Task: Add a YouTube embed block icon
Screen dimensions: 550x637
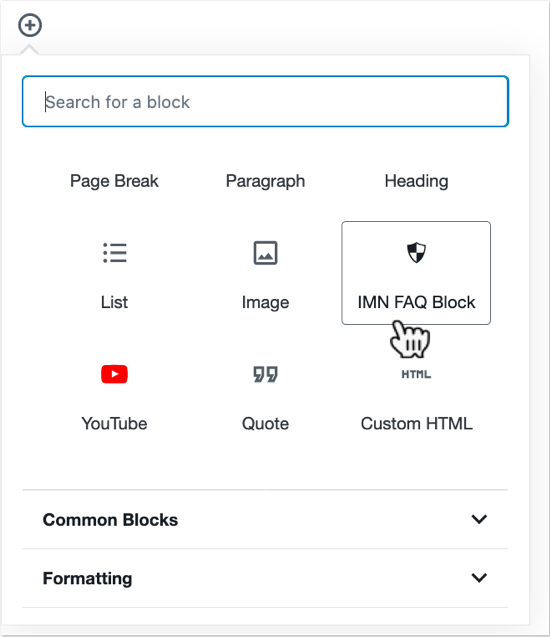Action: [x=115, y=374]
